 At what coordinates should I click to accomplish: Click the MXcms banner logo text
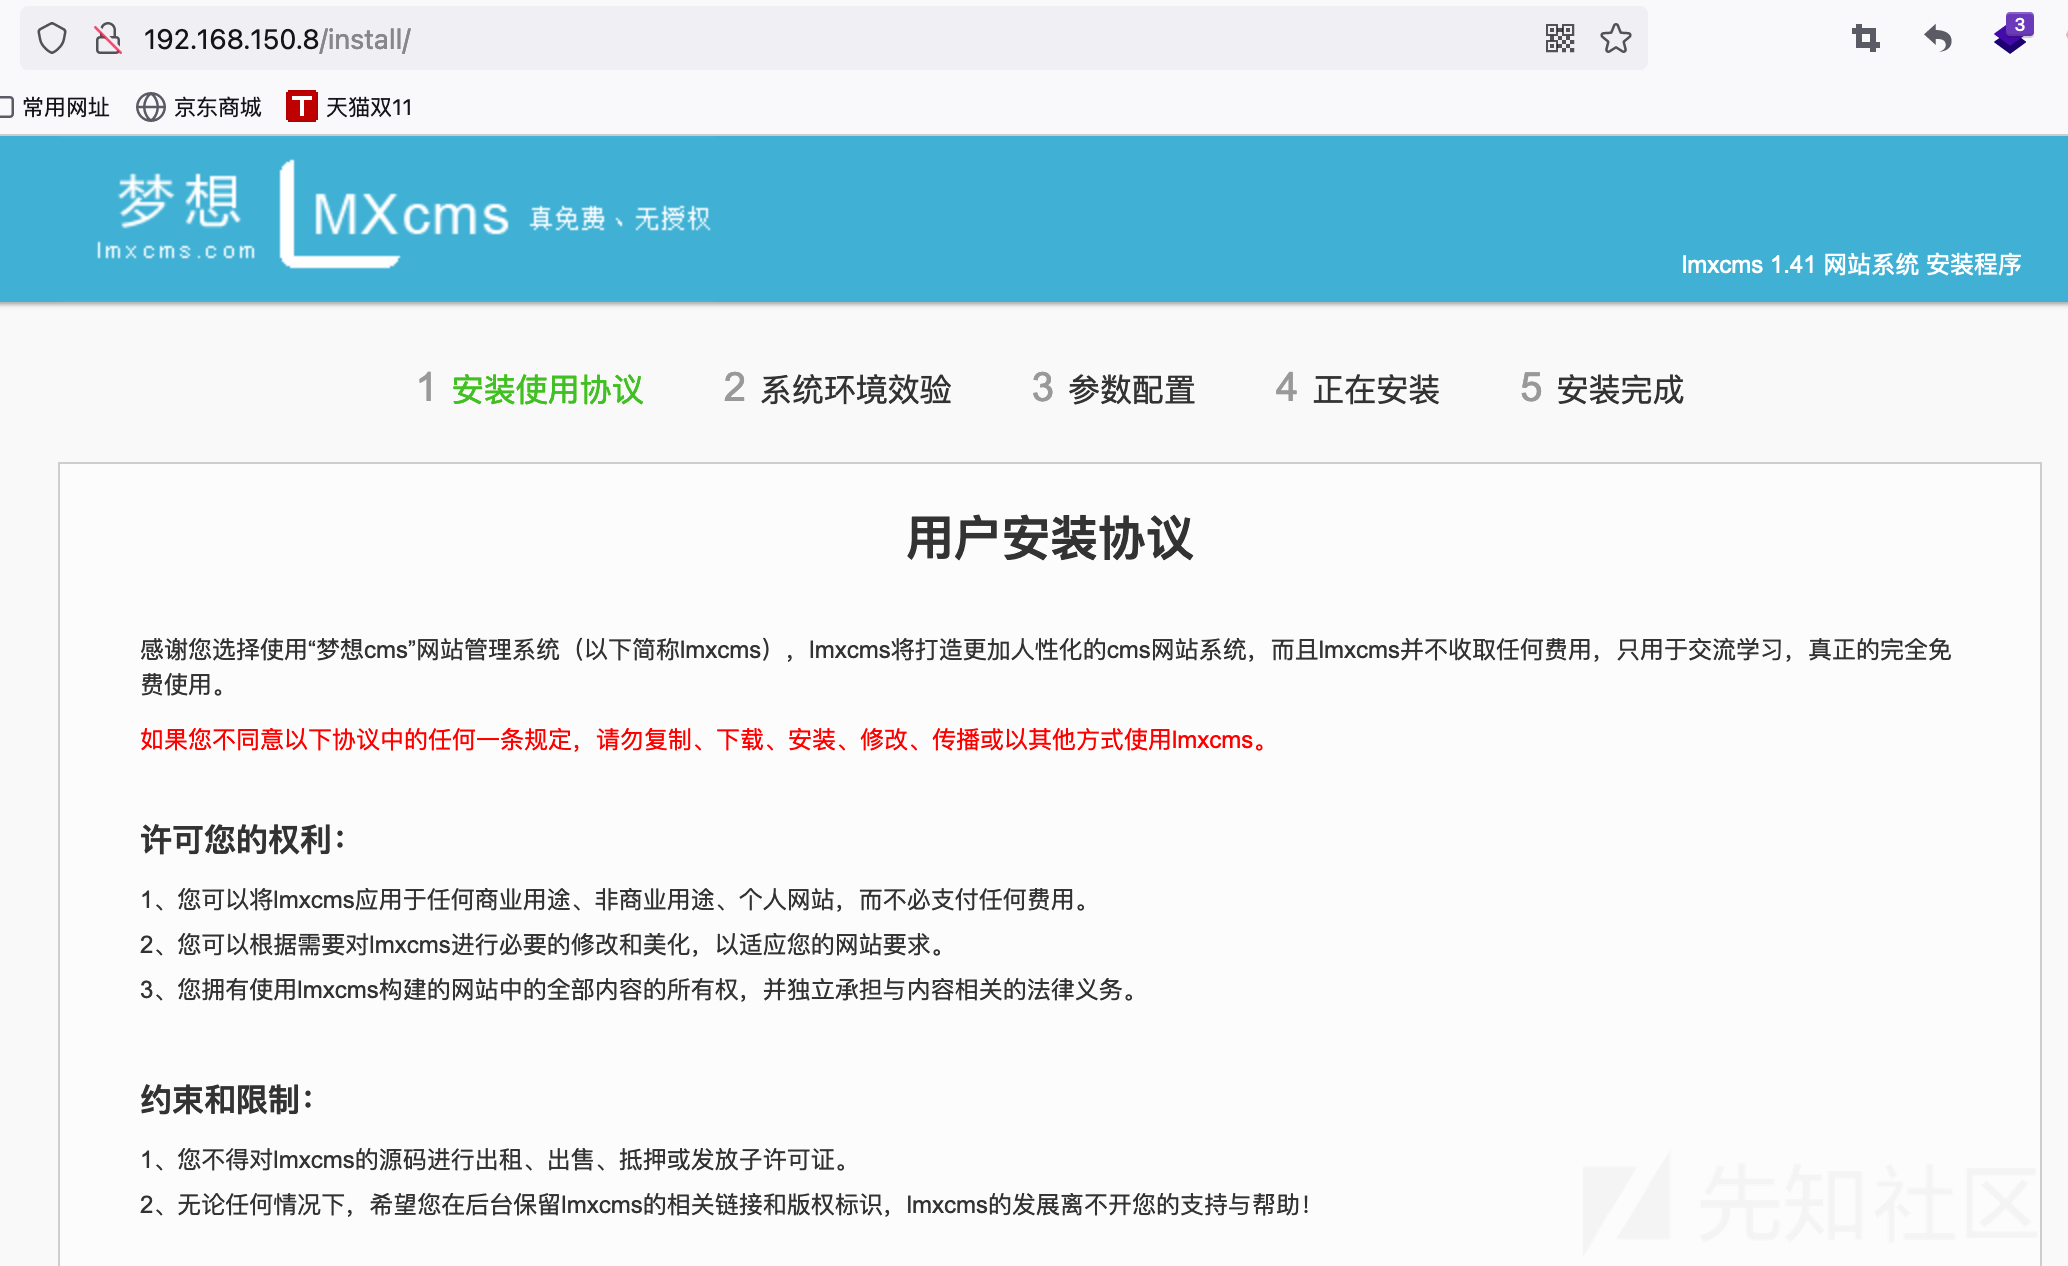tap(410, 215)
